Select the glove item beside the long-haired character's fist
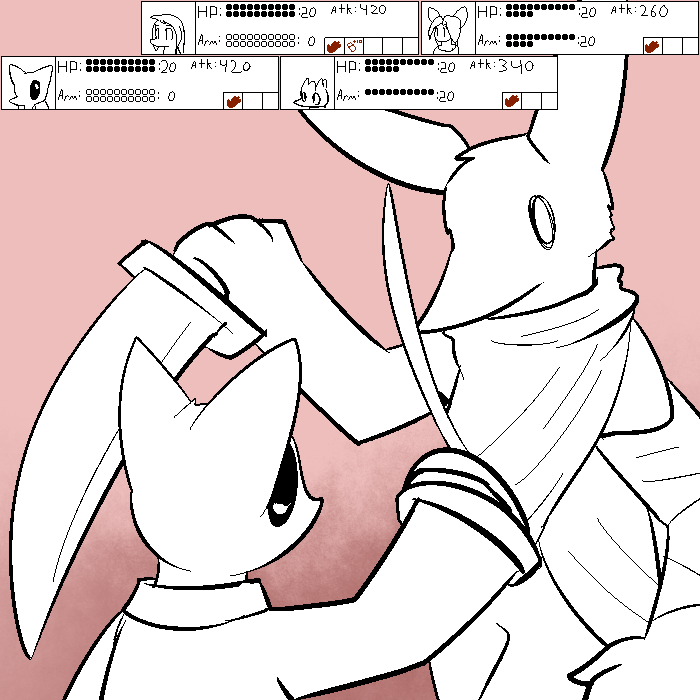This screenshot has height=700, width=700. 353,45
